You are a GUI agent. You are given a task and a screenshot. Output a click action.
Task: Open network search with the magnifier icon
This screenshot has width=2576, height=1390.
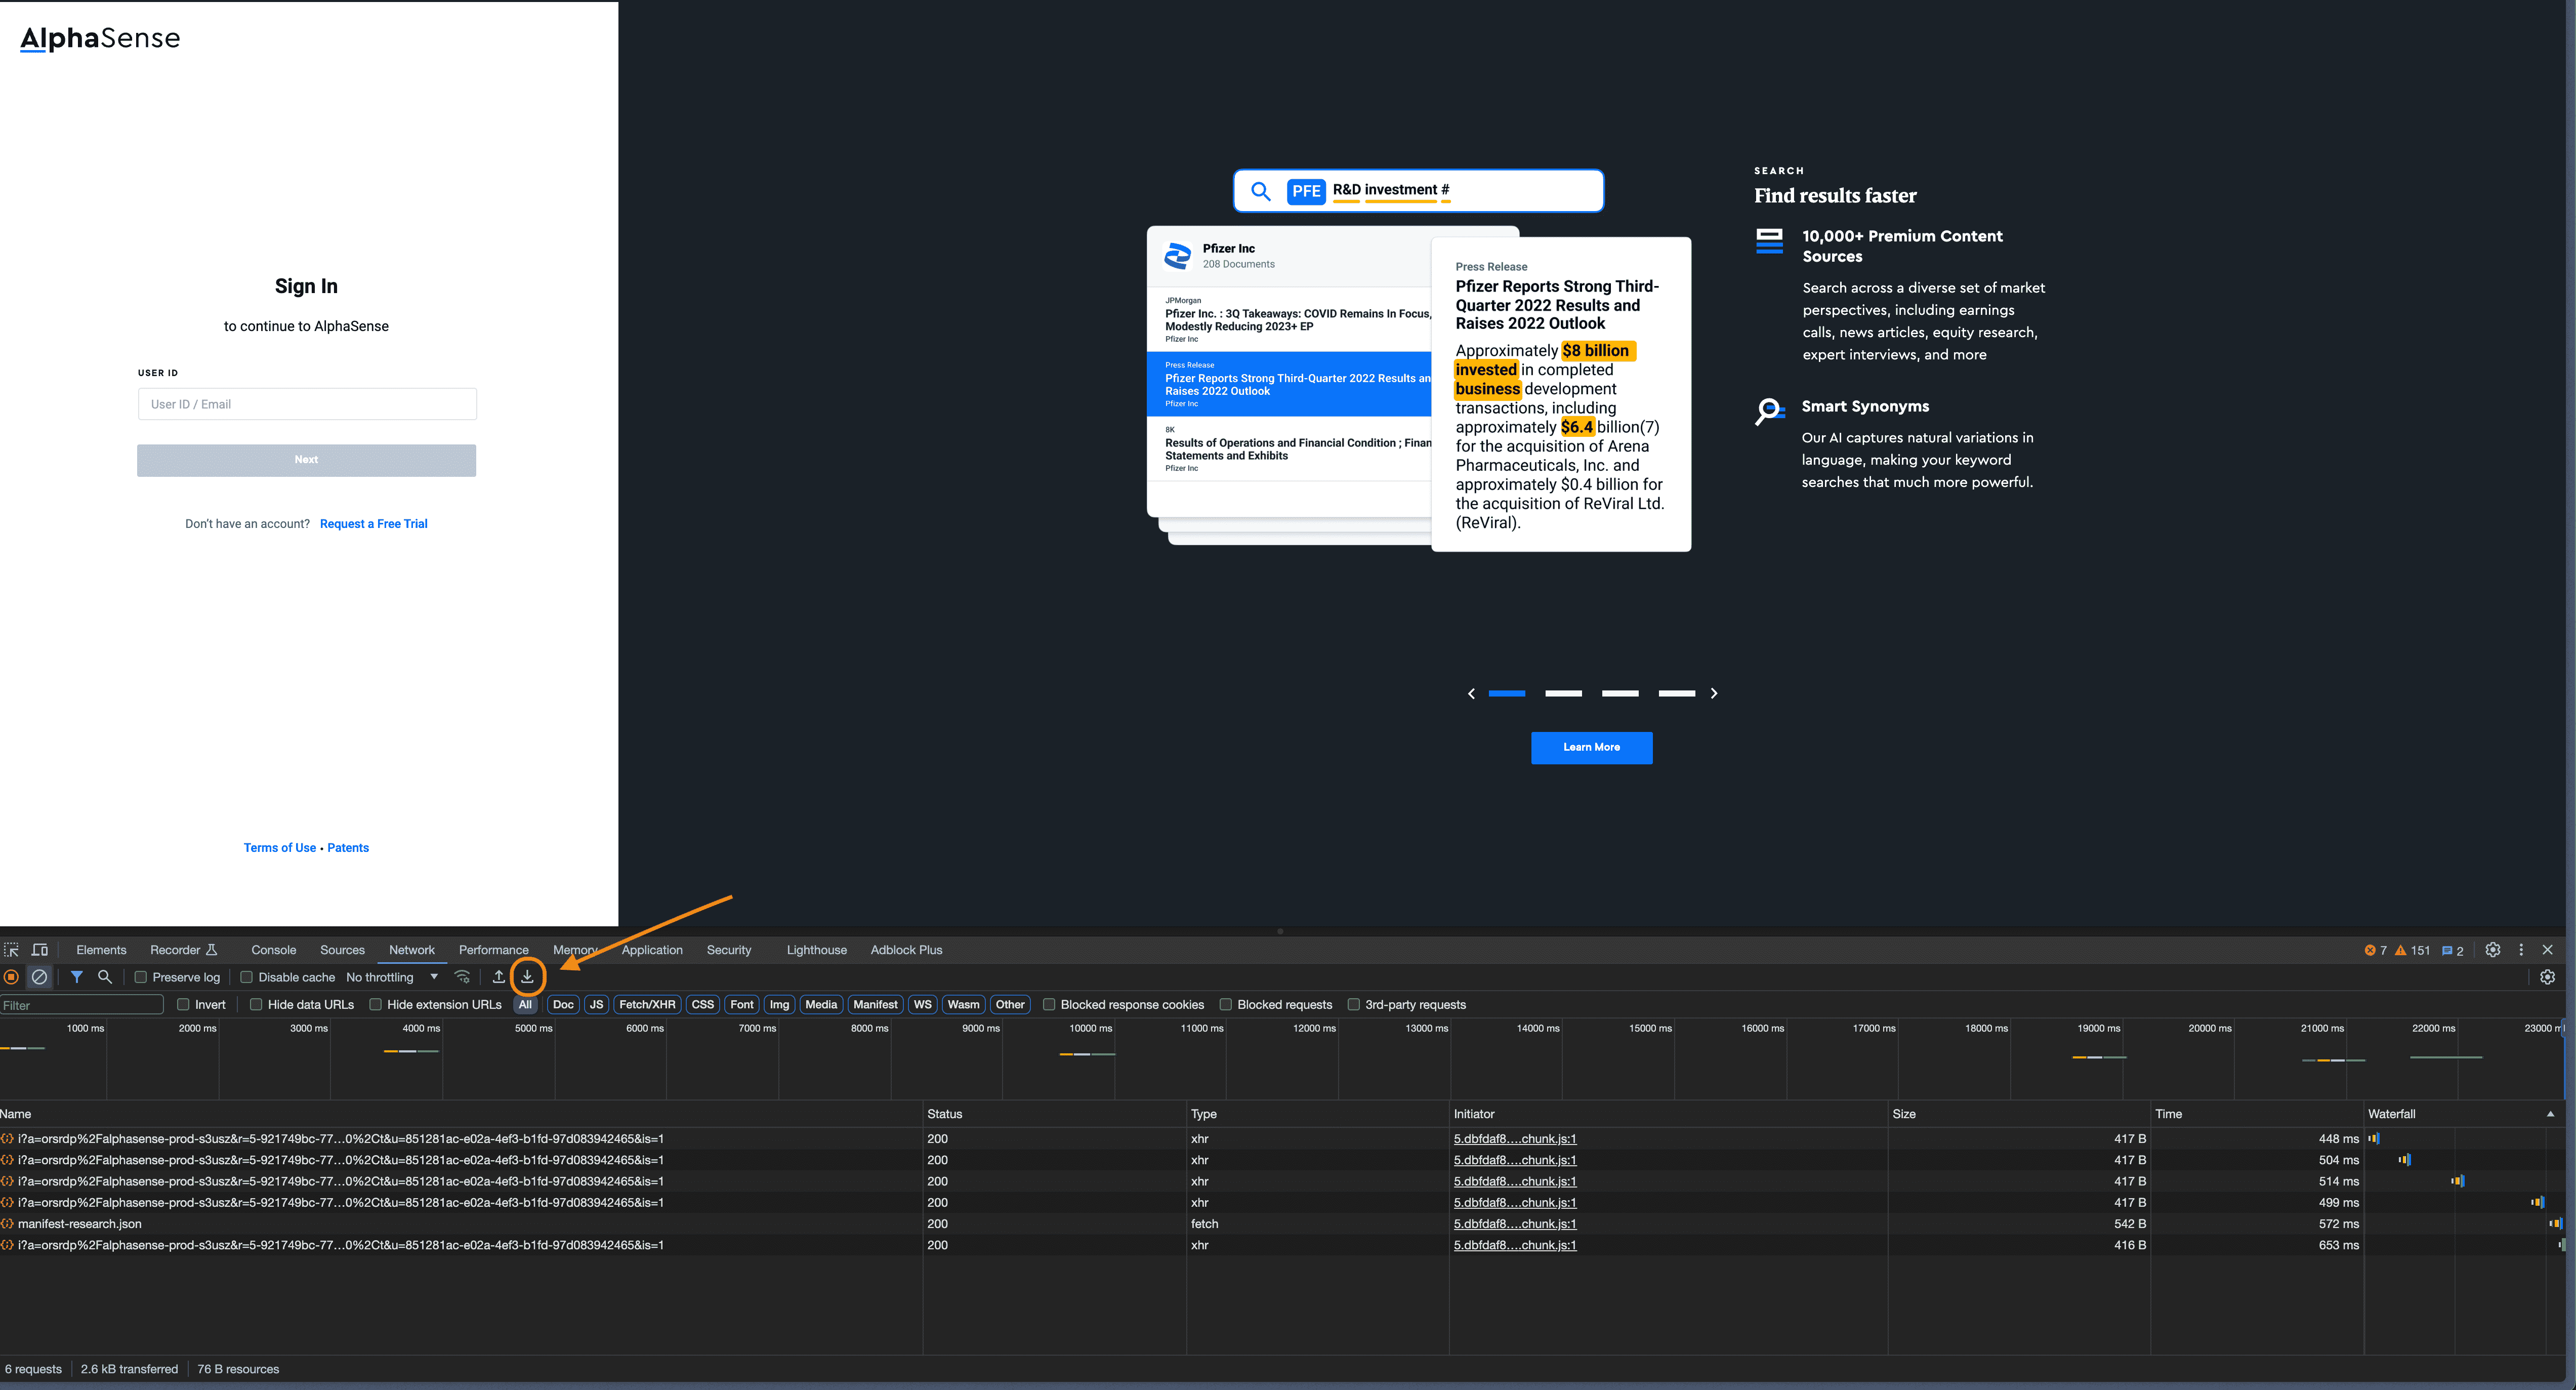point(104,977)
